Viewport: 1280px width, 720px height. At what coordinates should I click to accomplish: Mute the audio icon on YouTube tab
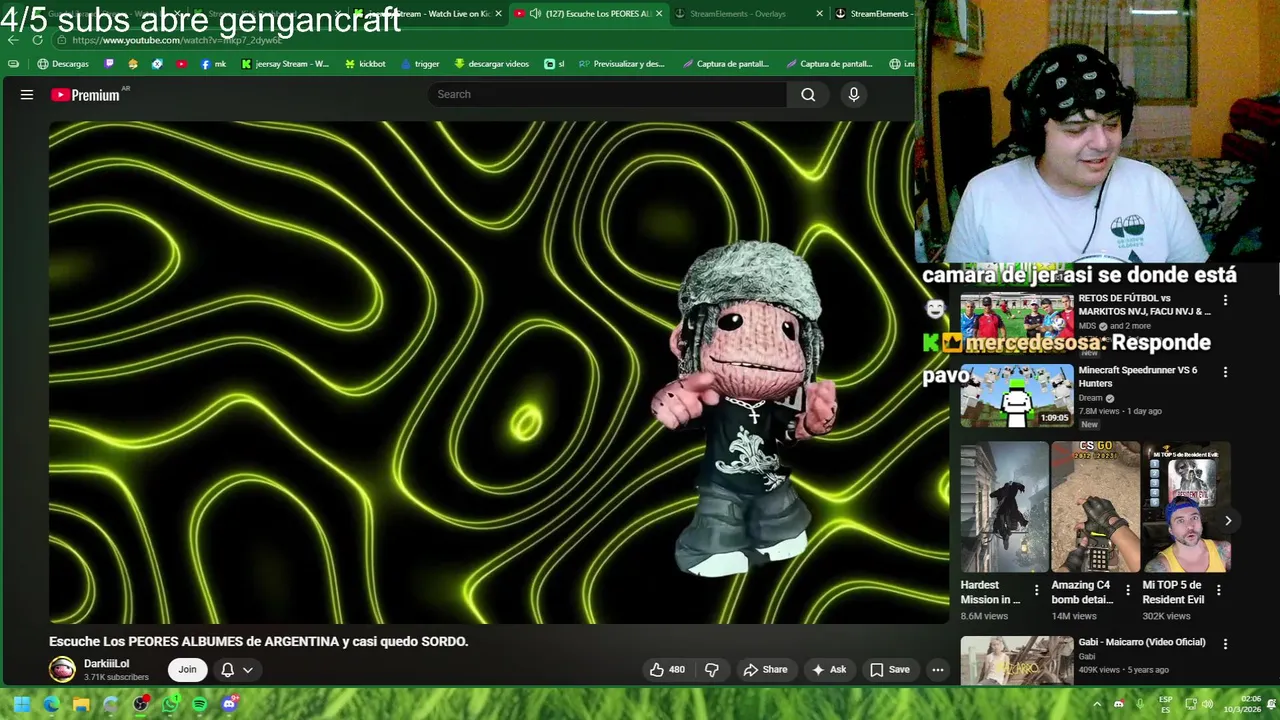coord(535,14)
